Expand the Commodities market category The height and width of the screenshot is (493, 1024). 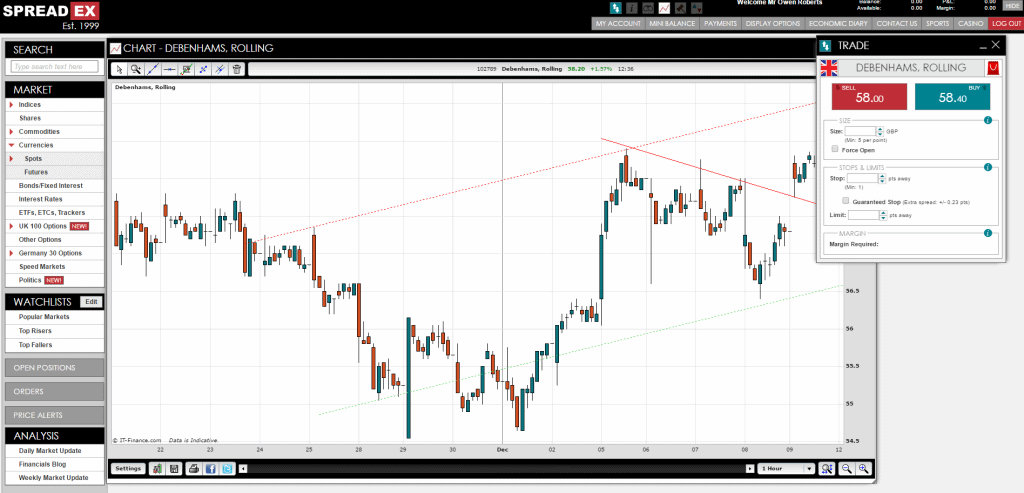(39, 131)
